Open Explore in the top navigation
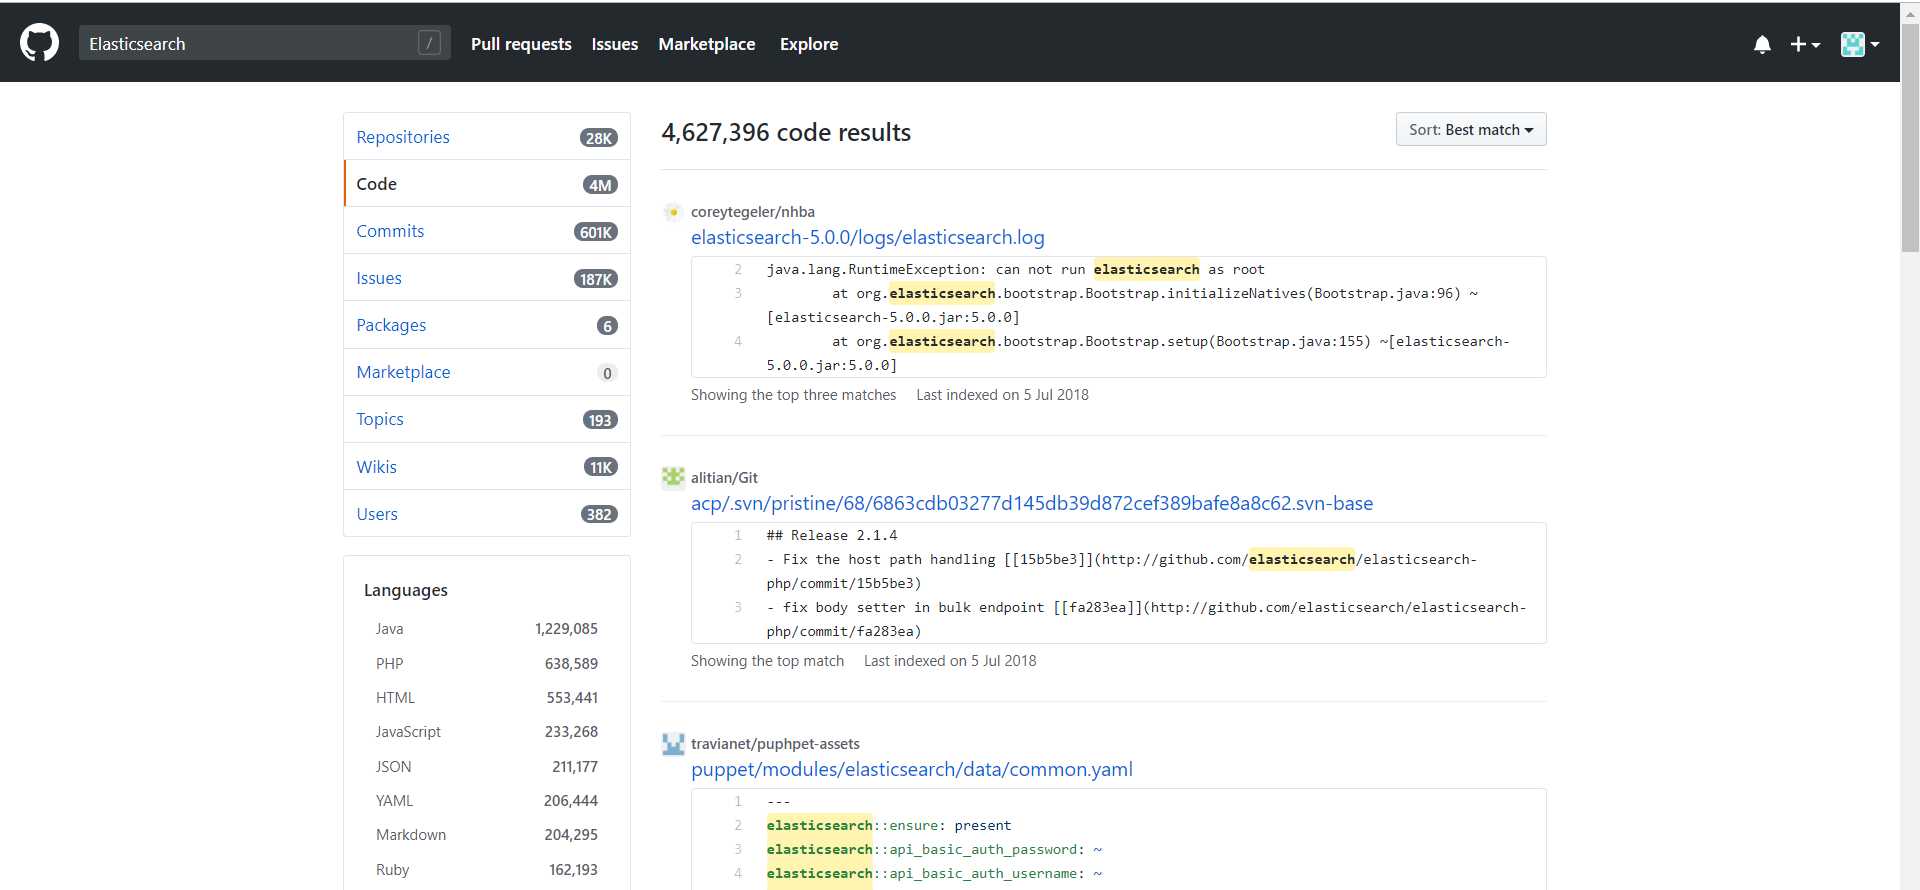The height and width of the screenshot is (890, 1920). click(x=809, y=44)
